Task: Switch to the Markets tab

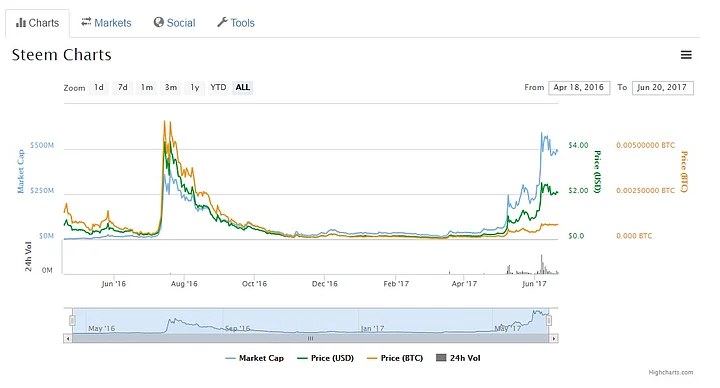Action: coord(107,23)
